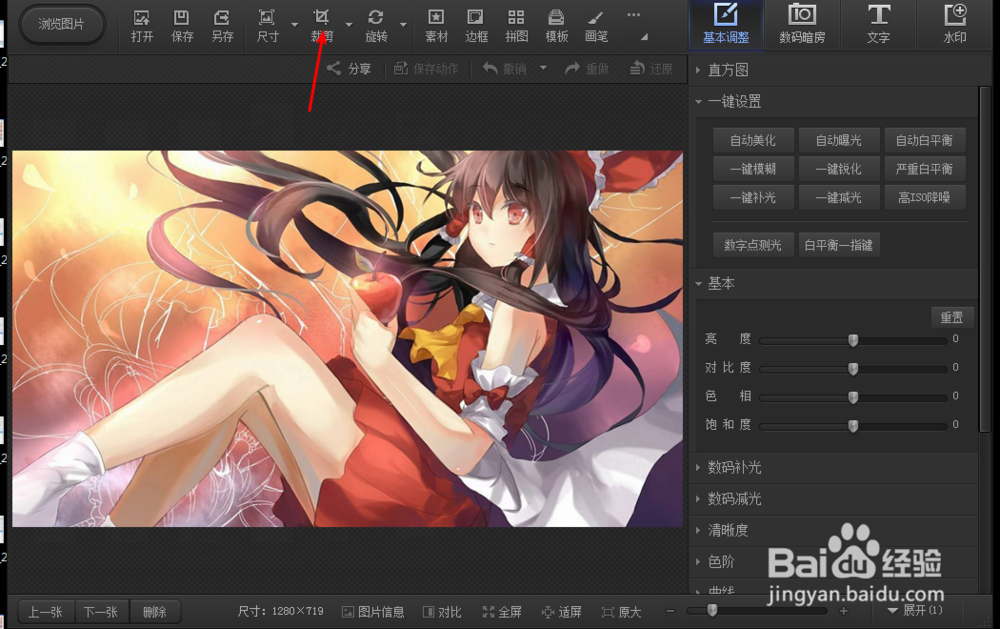The height and width of the screenshot is (629, 1000).
Task: Click the 色相 hue slider handle
Action: click(x=853, y=397)
